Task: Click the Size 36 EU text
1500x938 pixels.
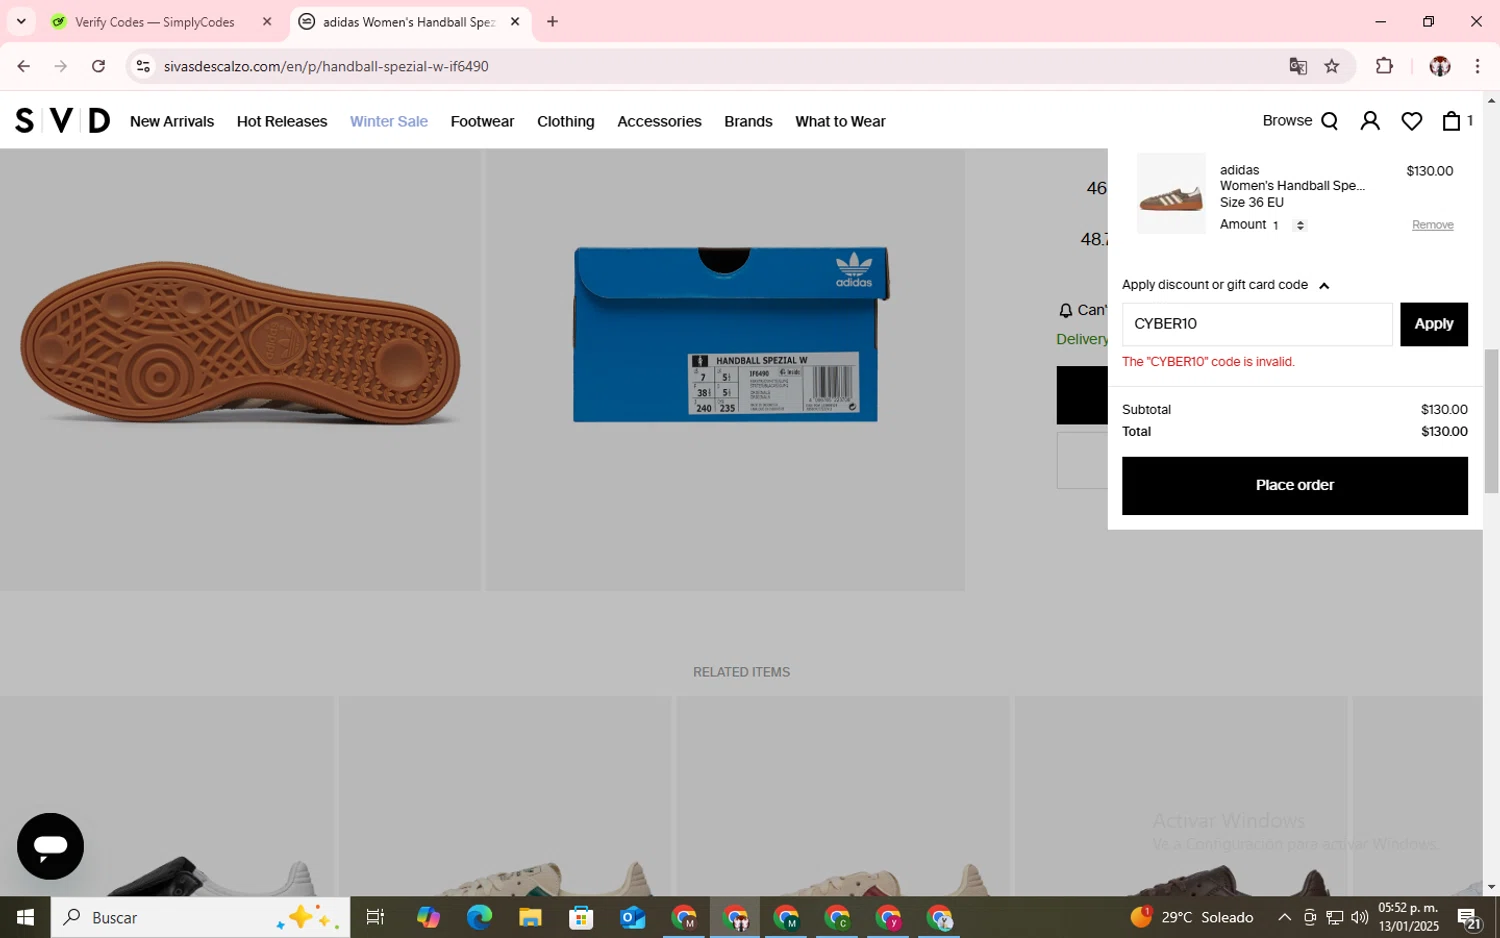Action: point(1251,202)
